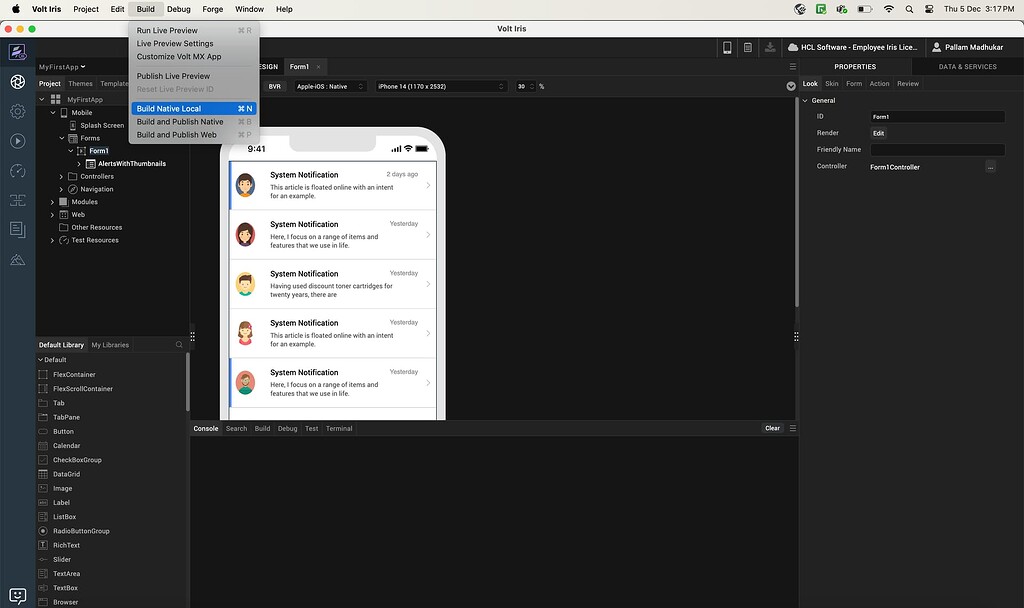
Task: Open the Forge menu
Action: click(212, 9)
